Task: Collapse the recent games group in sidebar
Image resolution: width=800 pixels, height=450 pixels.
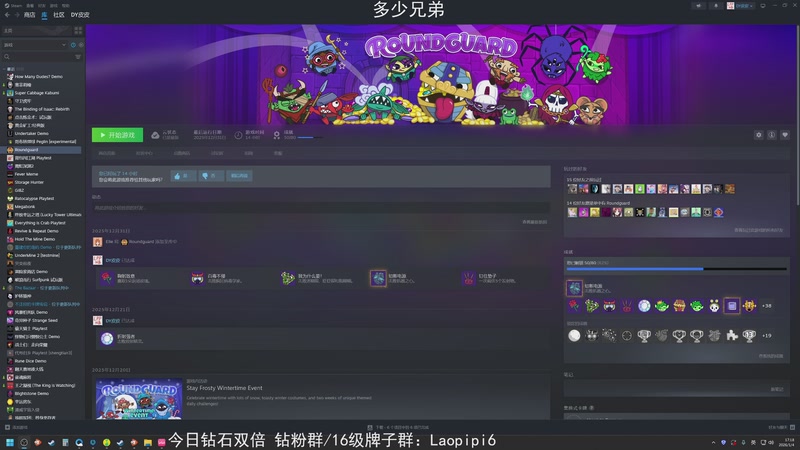Action: (5, 69)
